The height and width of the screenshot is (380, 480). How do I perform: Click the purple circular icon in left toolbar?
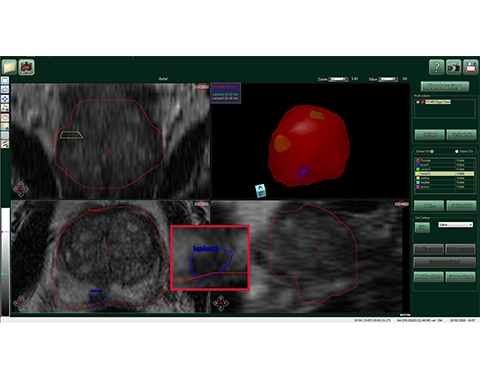5,117
